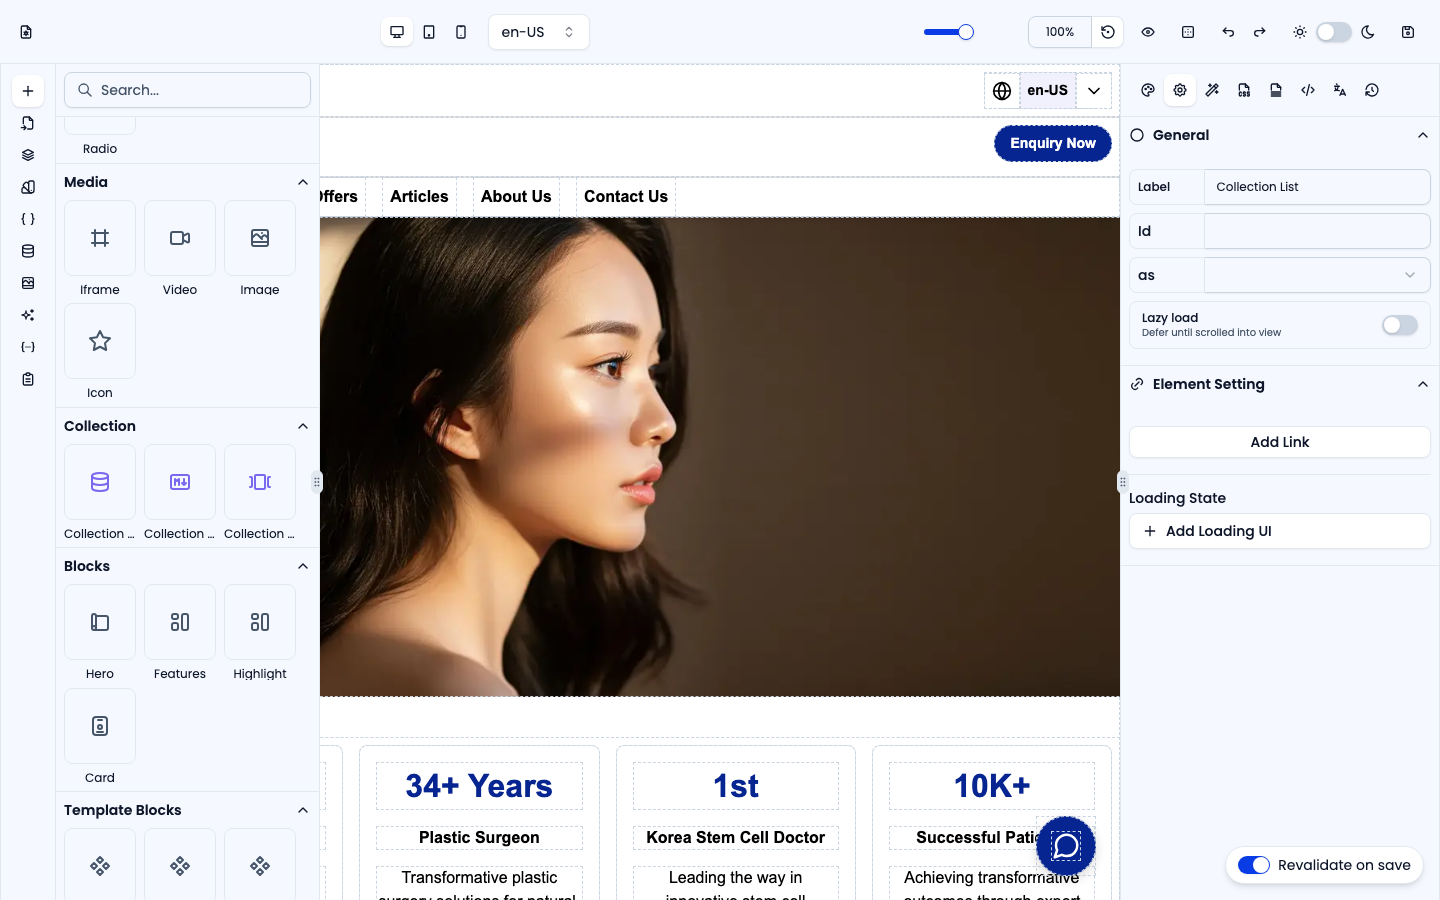The image size is (1440, 900).
Task: Switch to mobile device preview
Action: 461,32
